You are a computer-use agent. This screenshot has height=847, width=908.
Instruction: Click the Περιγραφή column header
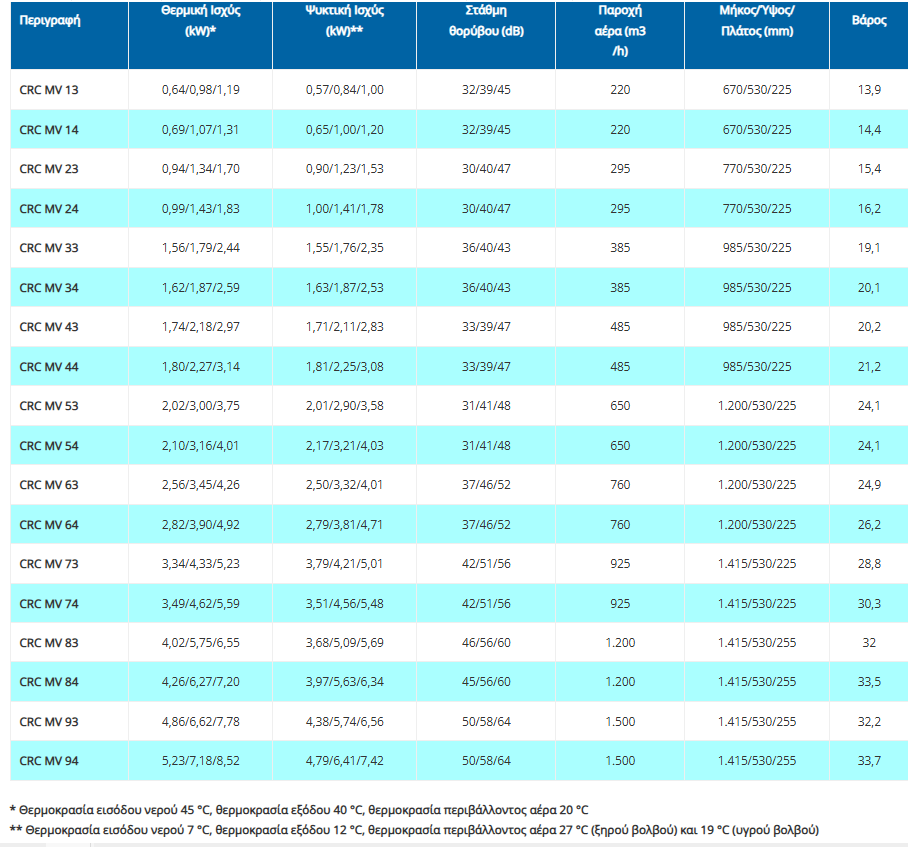point(42,21)
